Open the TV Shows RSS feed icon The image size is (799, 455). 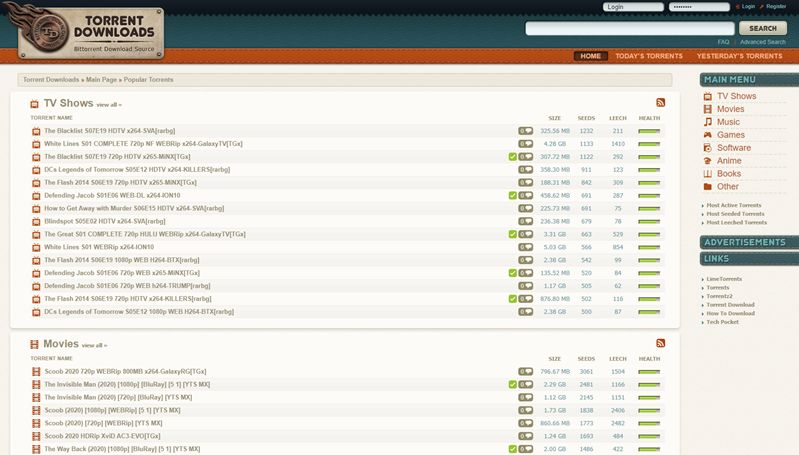(660, 102)
